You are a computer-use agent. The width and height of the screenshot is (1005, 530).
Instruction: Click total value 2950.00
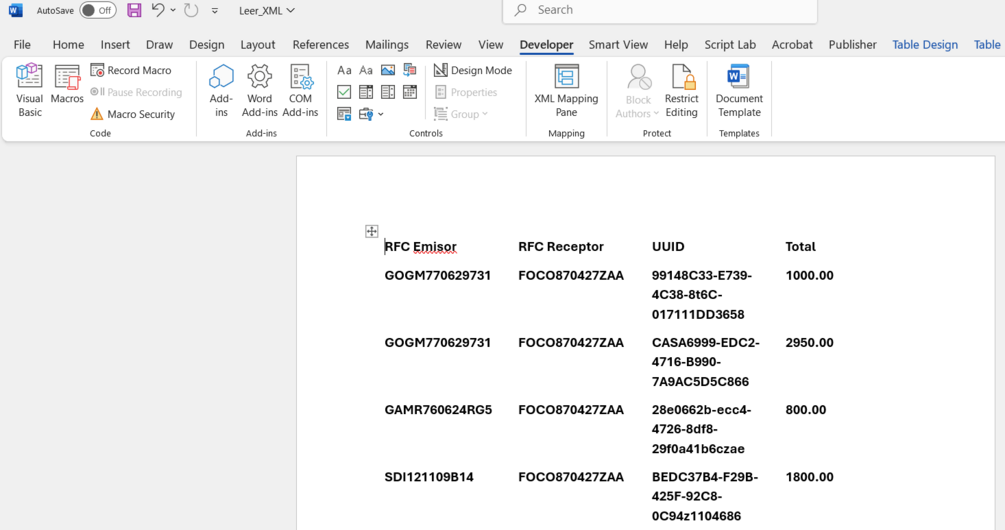(810, 343)
